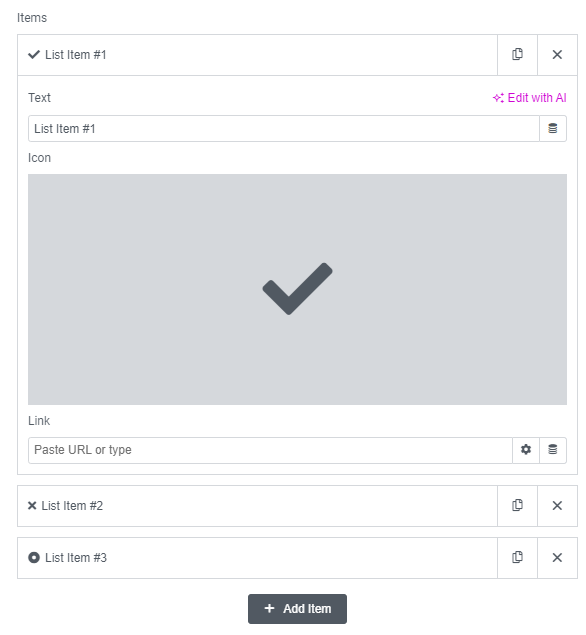Viewport: 586px width, 635px height.
Task: Collapse the List Item #1 header
Action: coord(258,55)
